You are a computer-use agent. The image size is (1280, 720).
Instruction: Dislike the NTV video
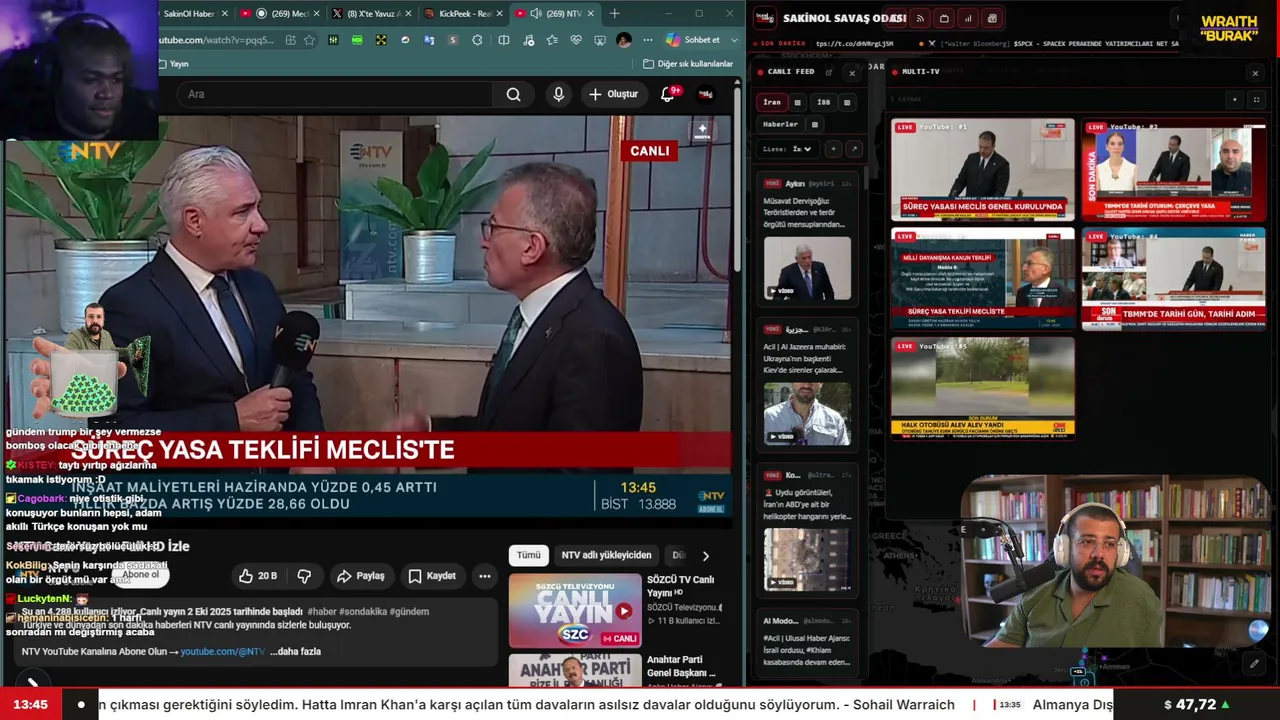pyautogui.click(x=304, y=576)
